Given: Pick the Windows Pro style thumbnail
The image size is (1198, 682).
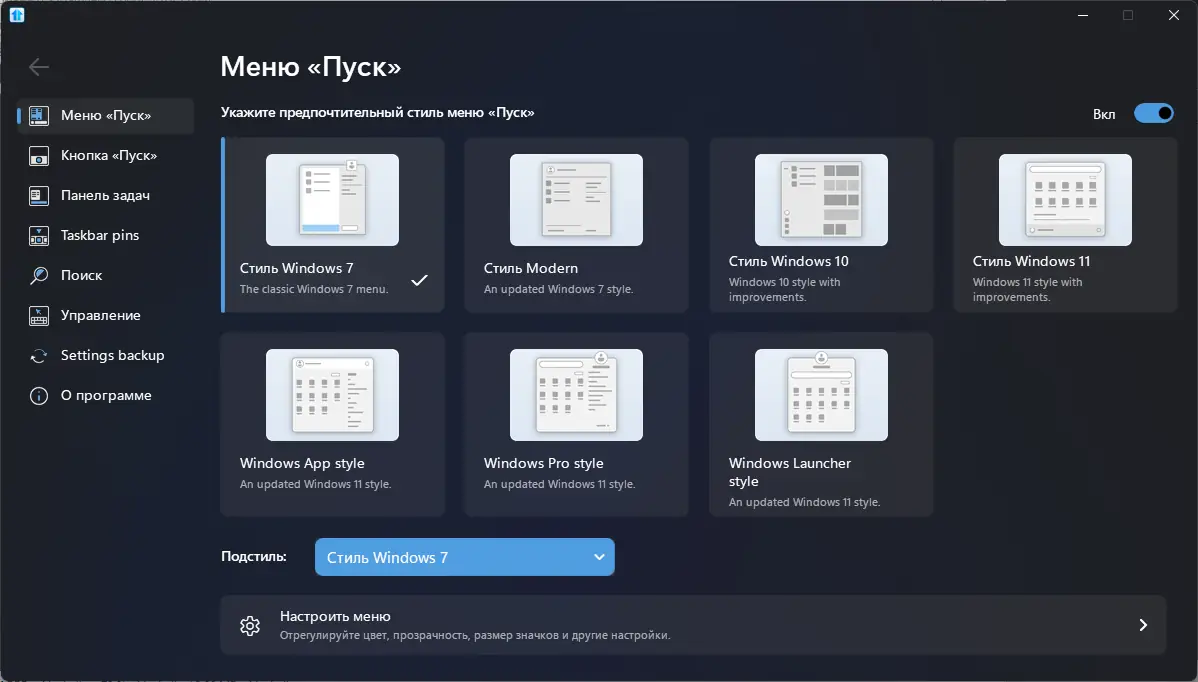Looking at the screenshot, I should (x=576, y=395).
